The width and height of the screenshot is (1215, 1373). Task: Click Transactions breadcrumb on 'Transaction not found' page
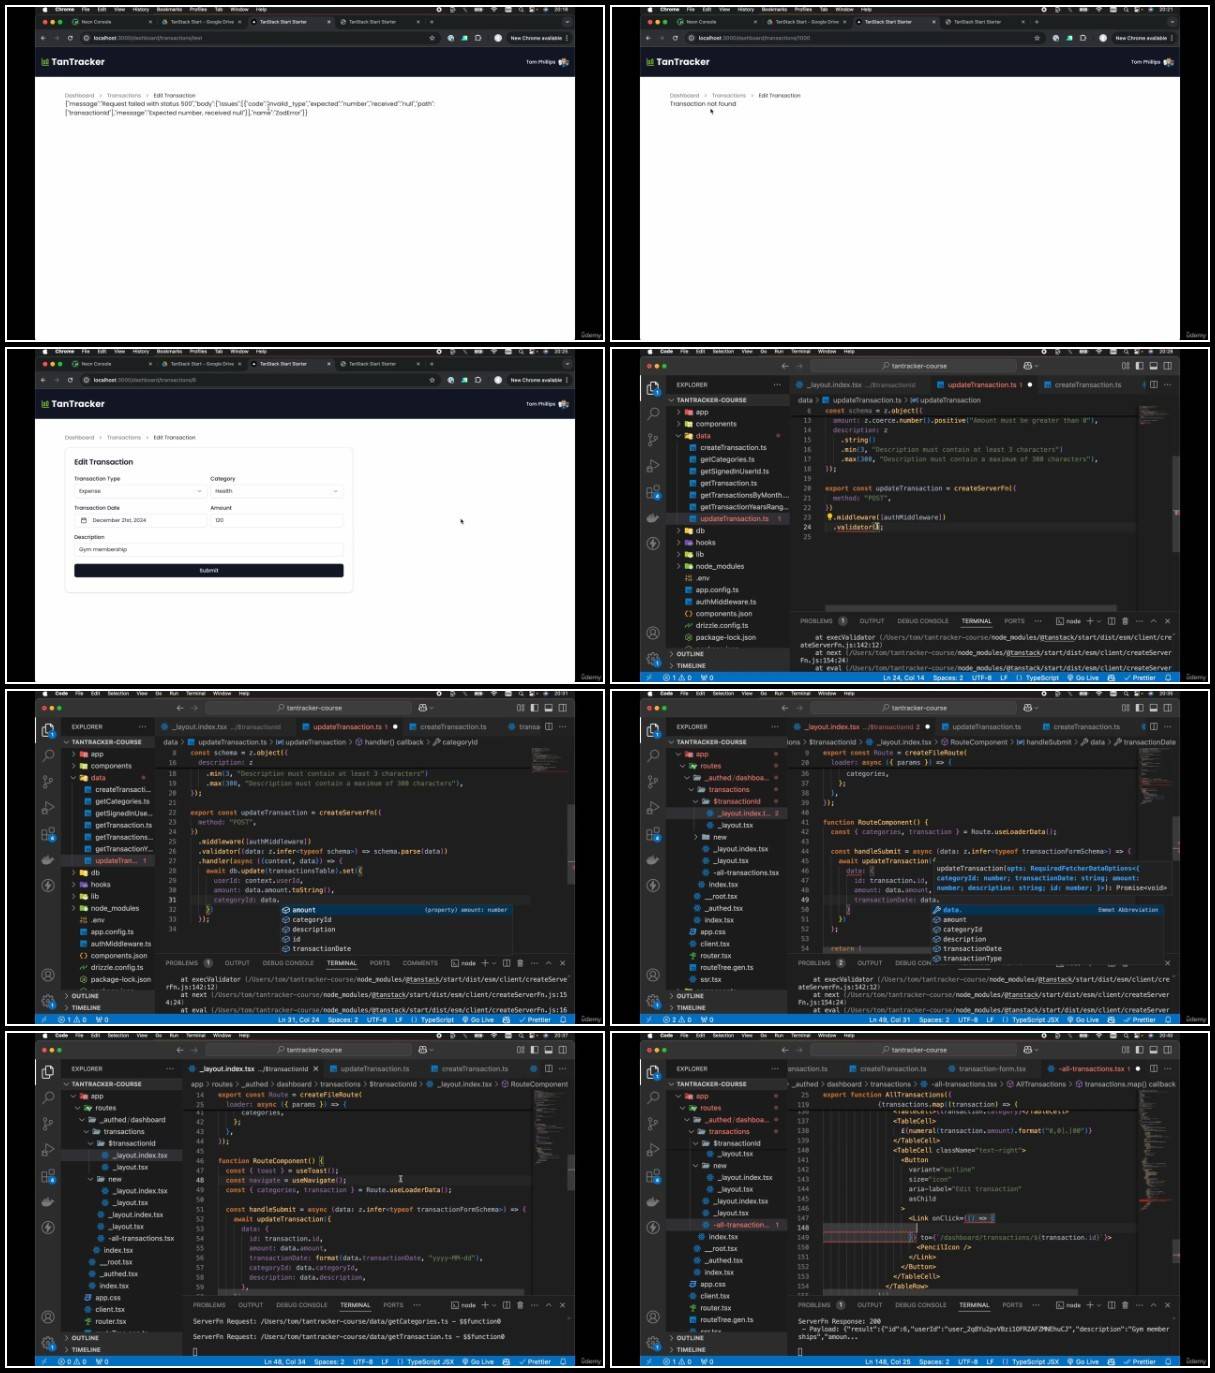[729, 95]
